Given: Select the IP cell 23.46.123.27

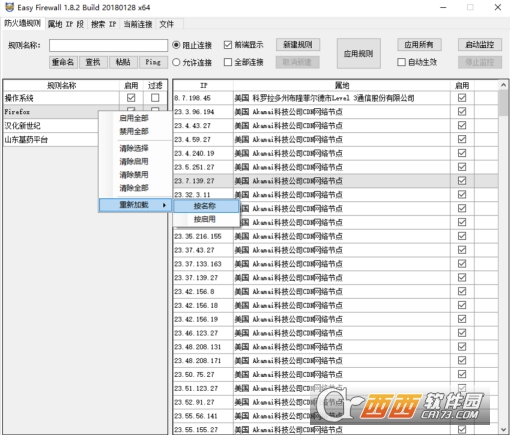Looking at the screenshot, I should click(x=203, y=333).
